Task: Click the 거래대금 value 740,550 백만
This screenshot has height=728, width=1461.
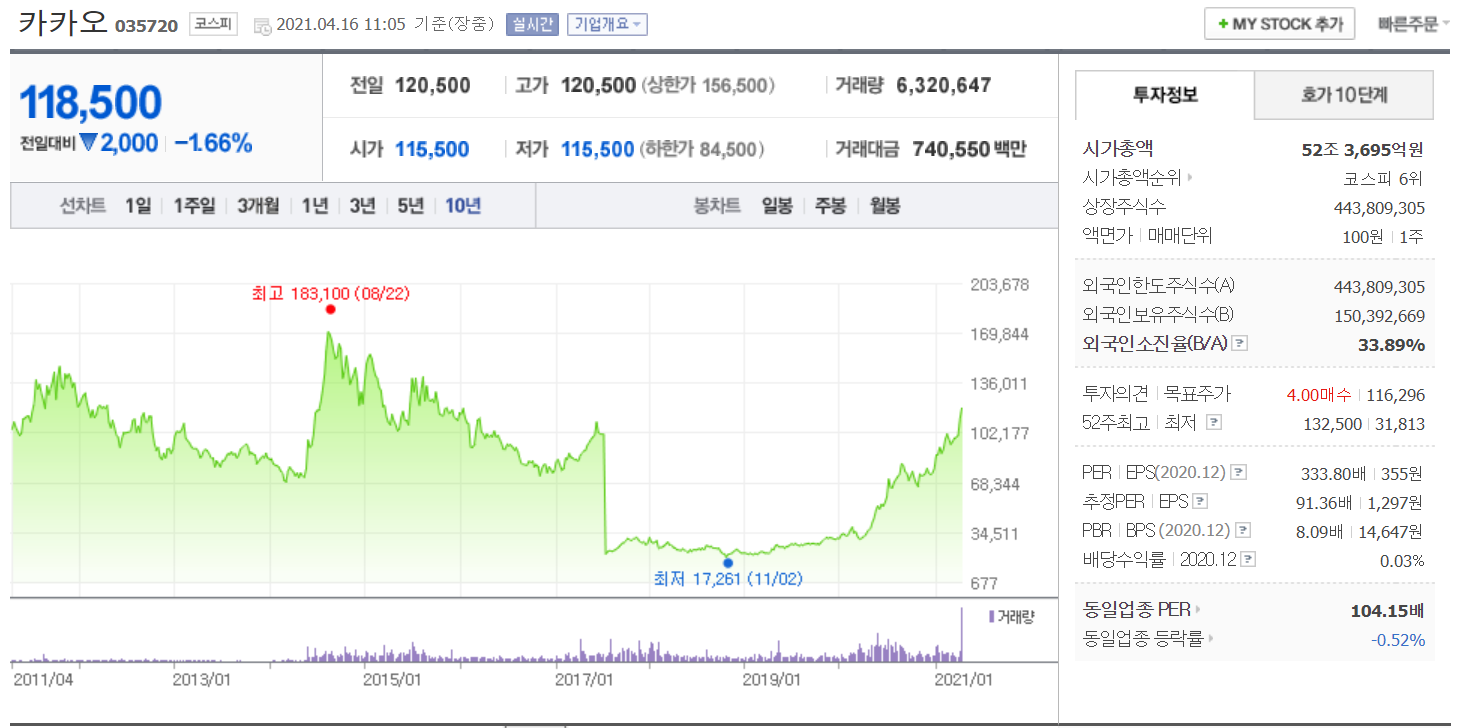Action: pyautogui.click(x=969, y=150)
